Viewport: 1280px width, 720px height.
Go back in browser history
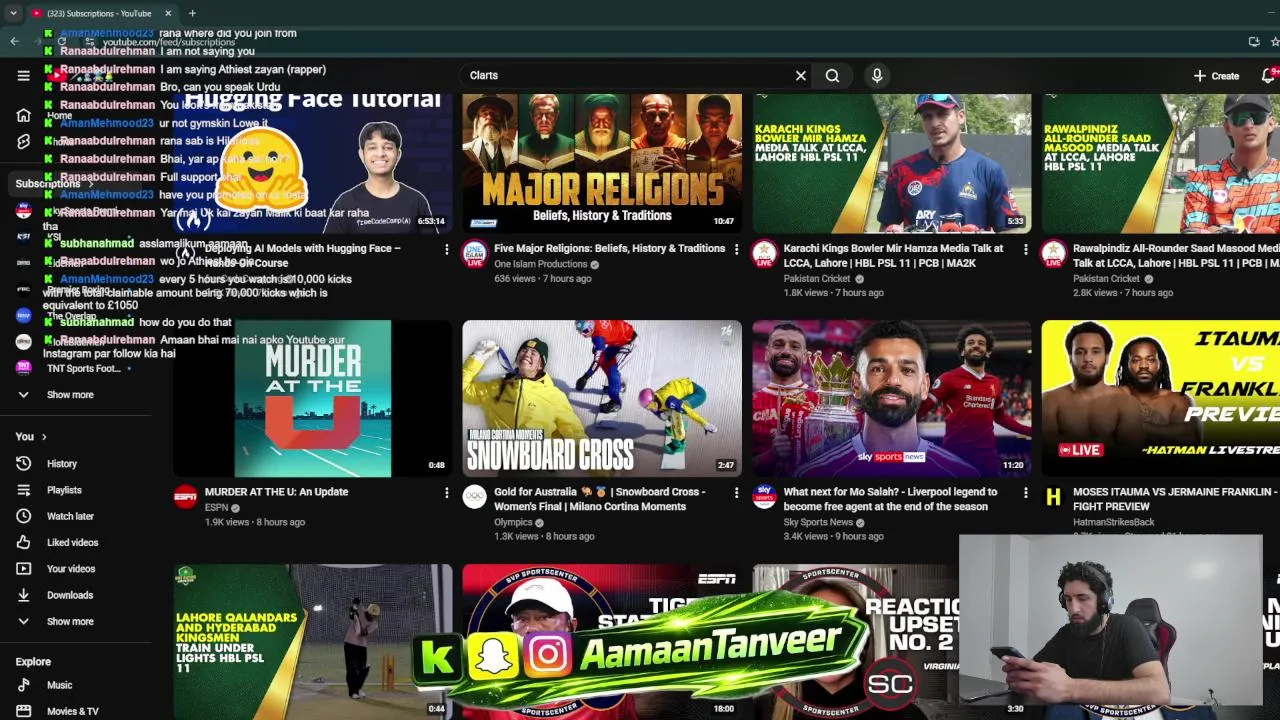coord(14,41)
